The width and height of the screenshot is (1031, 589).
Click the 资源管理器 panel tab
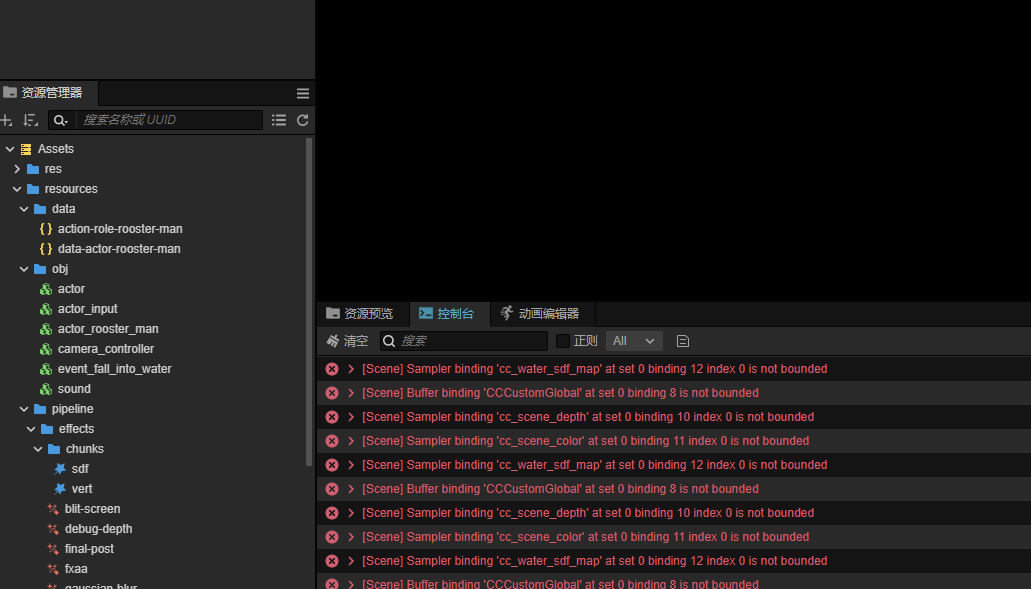pyautogui.click(x=49, y=93)
